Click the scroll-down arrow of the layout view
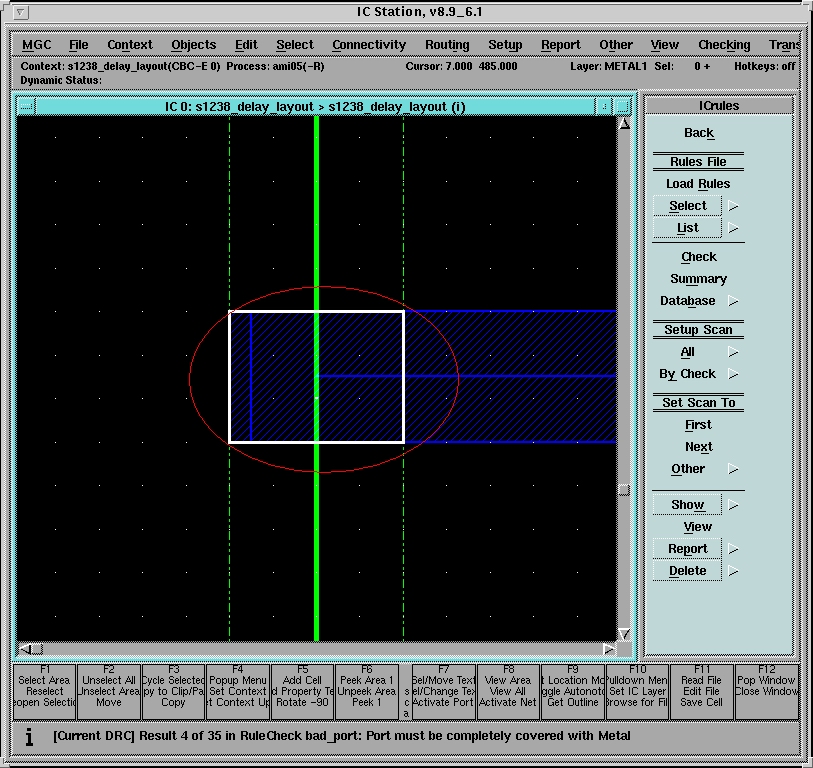813x768 pixels. pos(625,634)
